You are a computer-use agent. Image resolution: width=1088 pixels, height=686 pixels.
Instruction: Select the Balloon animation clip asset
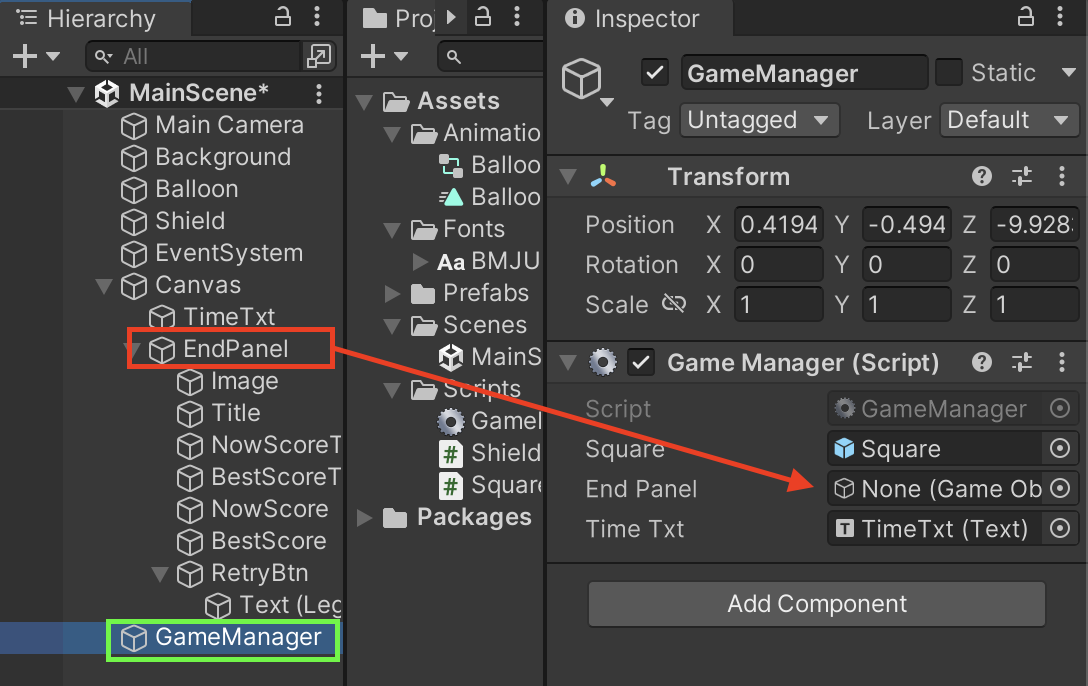pos(490,197)
